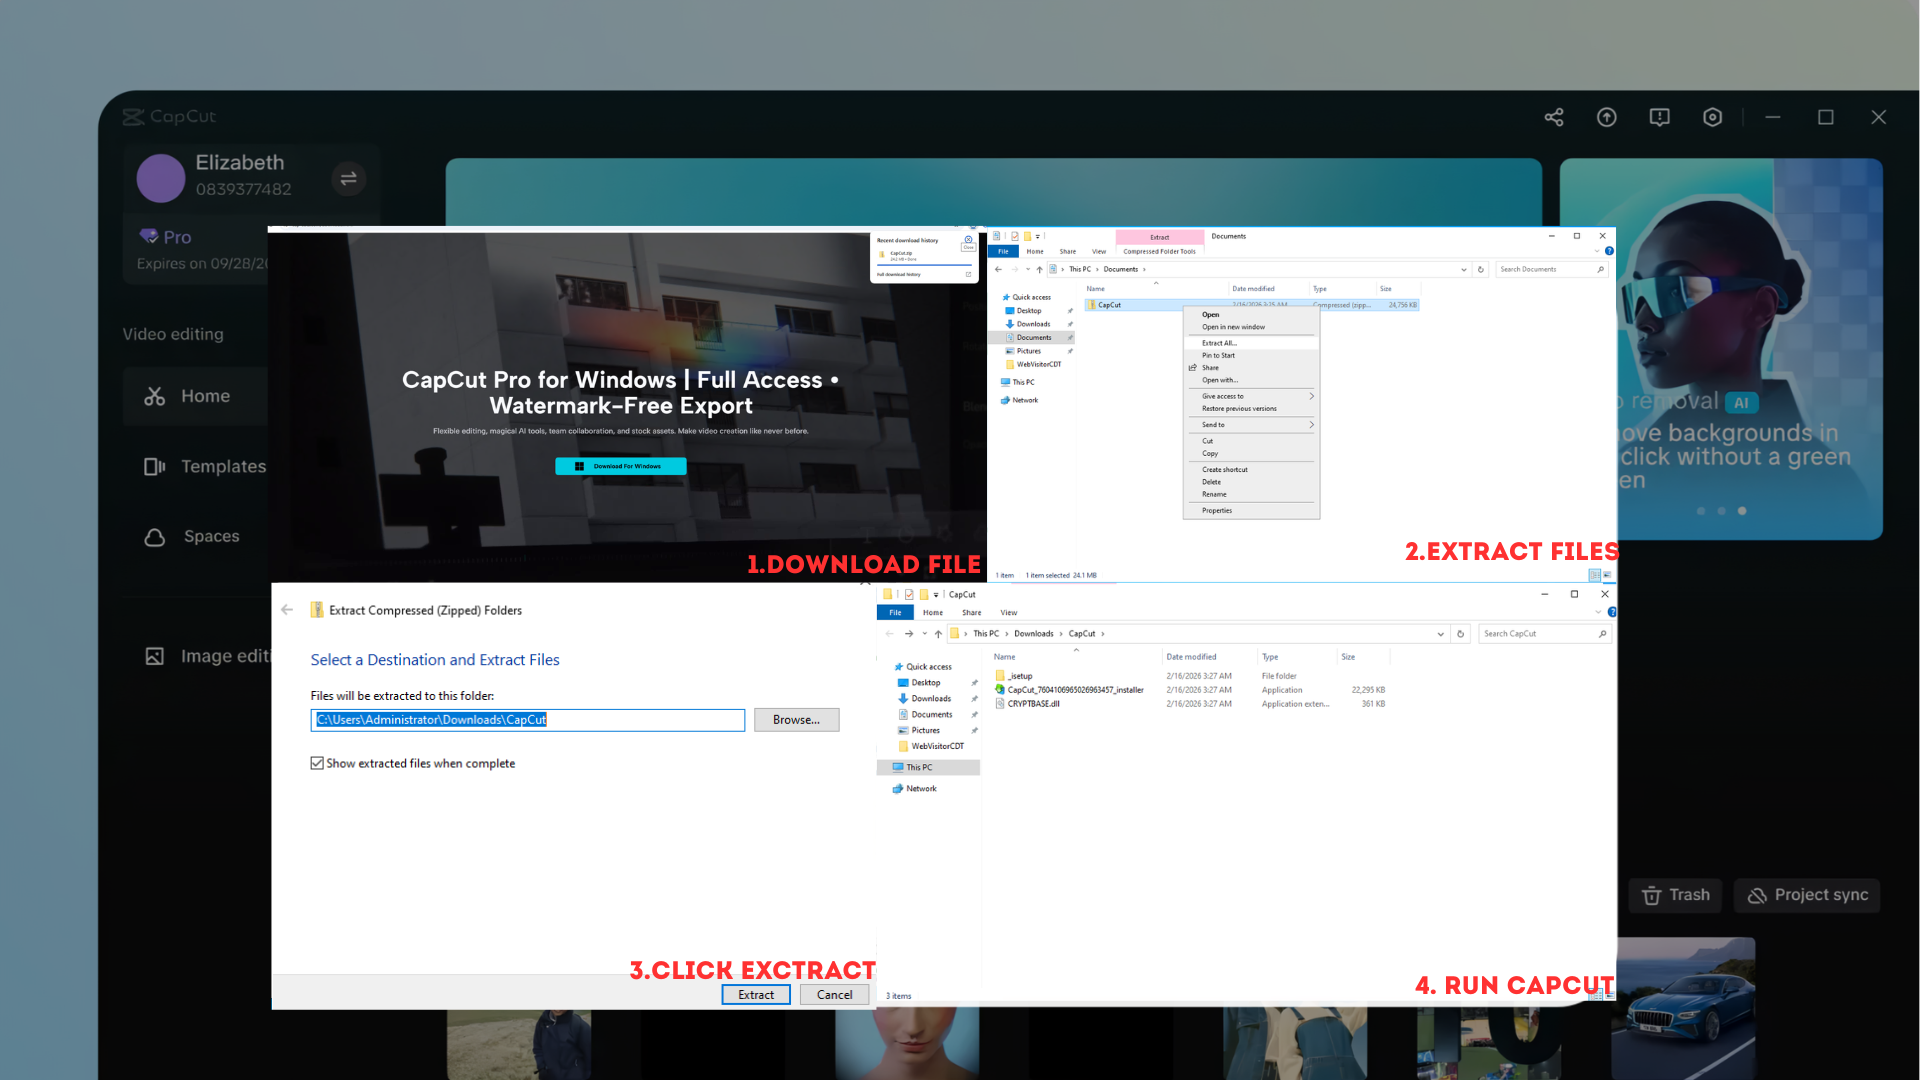Select Properties in the context menu
This screenshot has width=1920, height=1080.
click(x=1217, y=510)
